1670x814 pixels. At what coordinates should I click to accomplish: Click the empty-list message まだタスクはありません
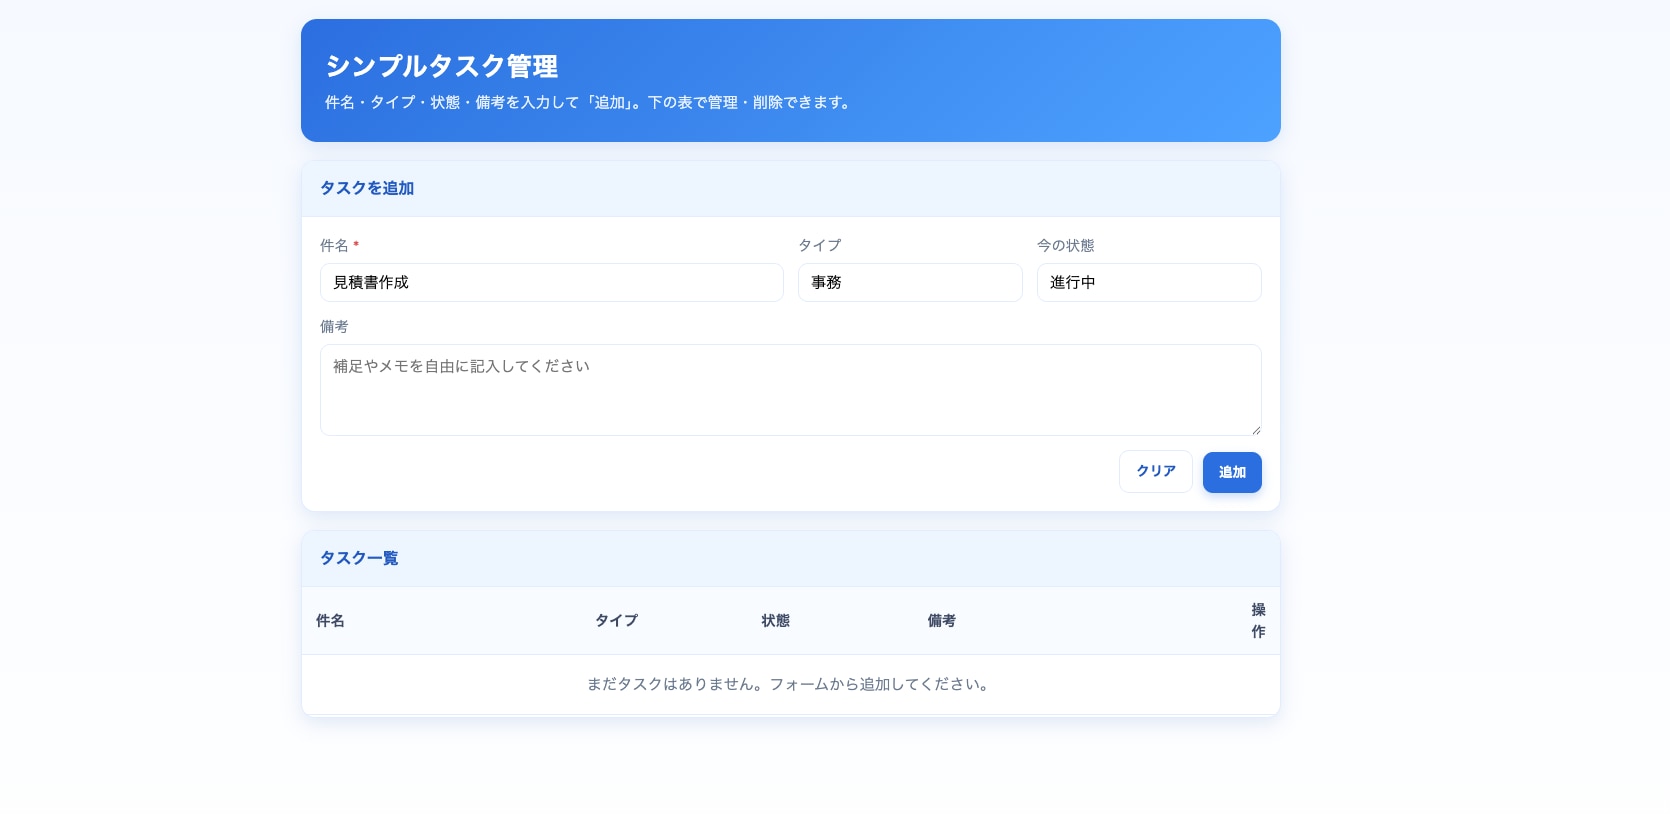790,685
